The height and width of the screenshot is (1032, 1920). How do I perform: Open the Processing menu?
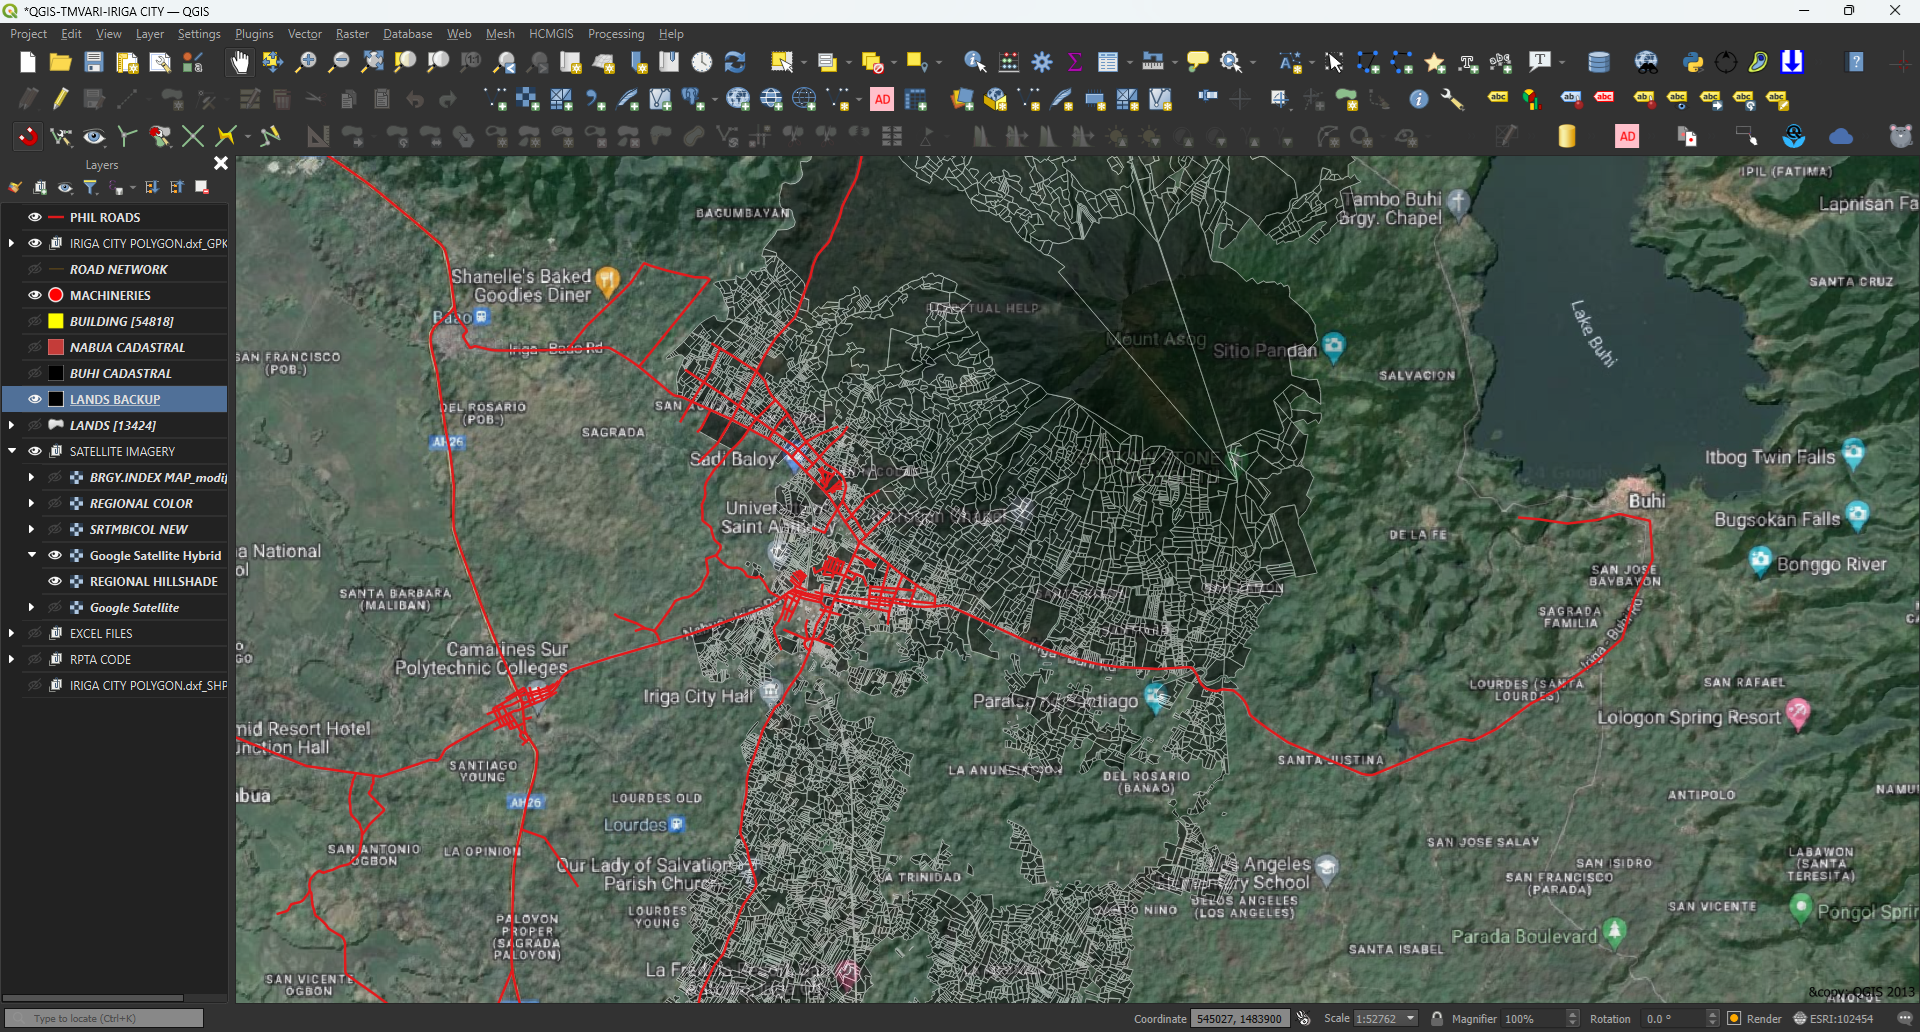pos(616,33)
